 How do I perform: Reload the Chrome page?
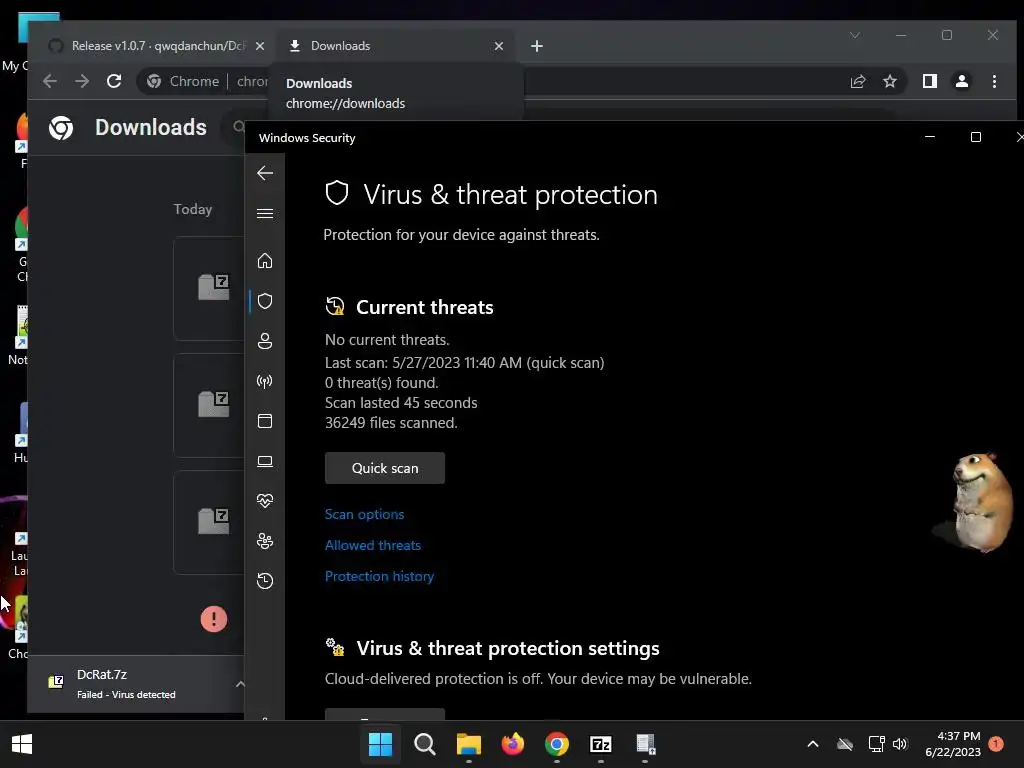(x=114, y=81)
